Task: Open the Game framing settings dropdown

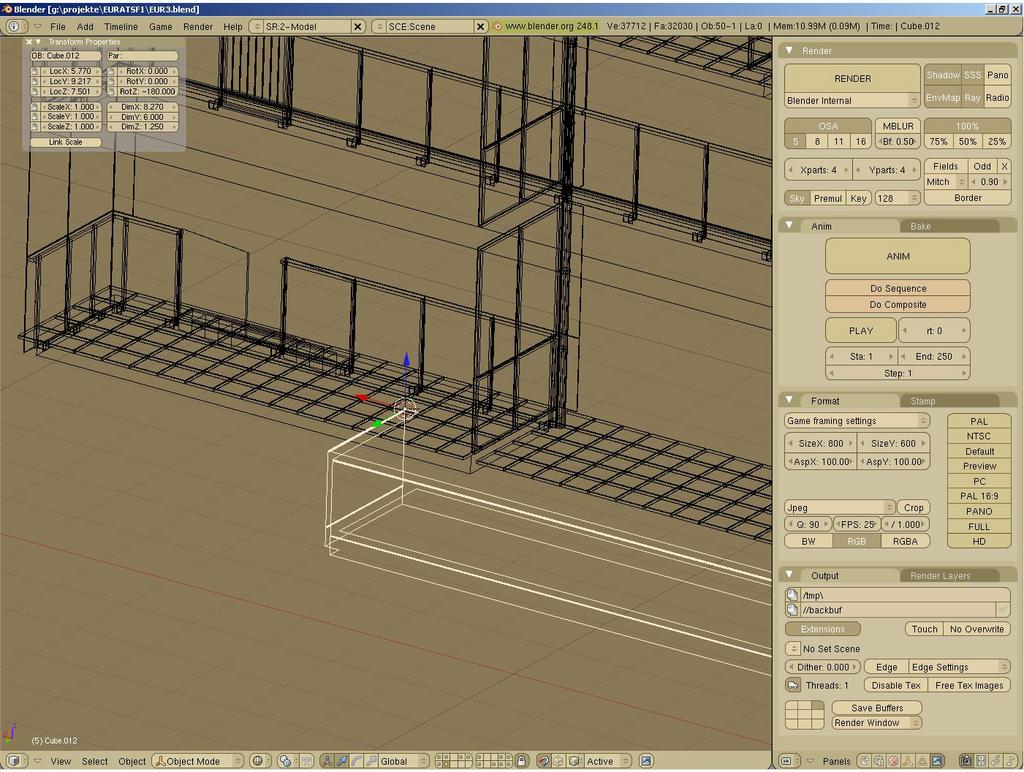Action: click(857, 421)
